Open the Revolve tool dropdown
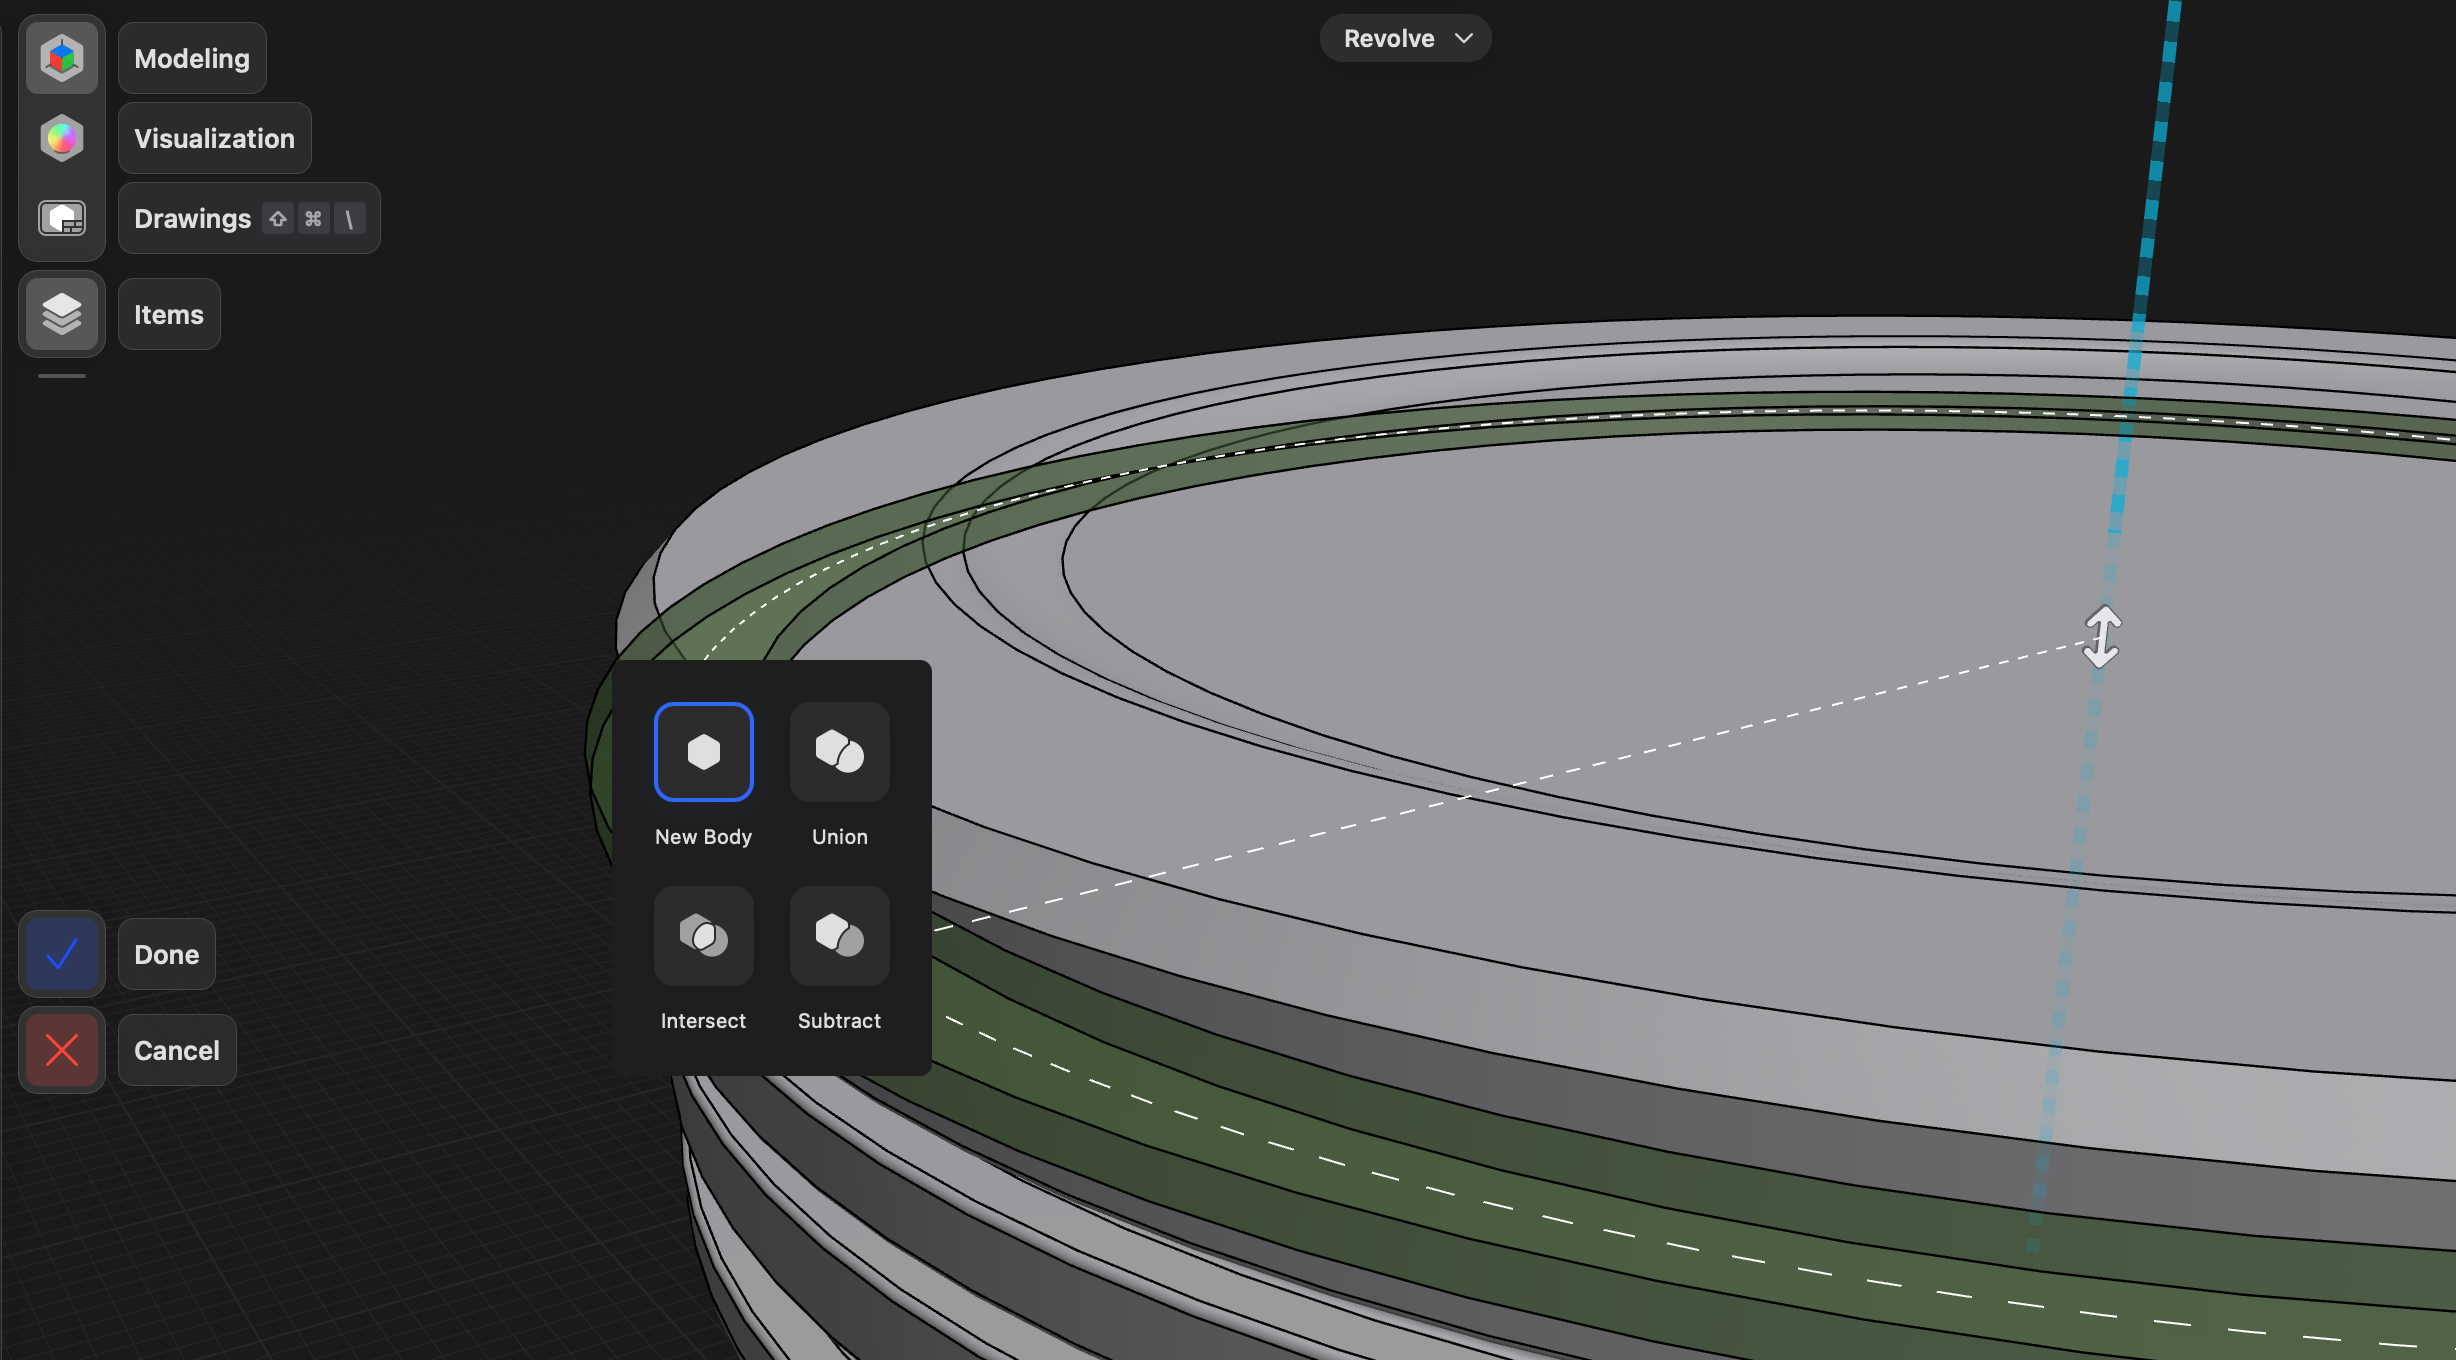Viewport: 2456px width, 1360px height. (x=1406, y=38)
